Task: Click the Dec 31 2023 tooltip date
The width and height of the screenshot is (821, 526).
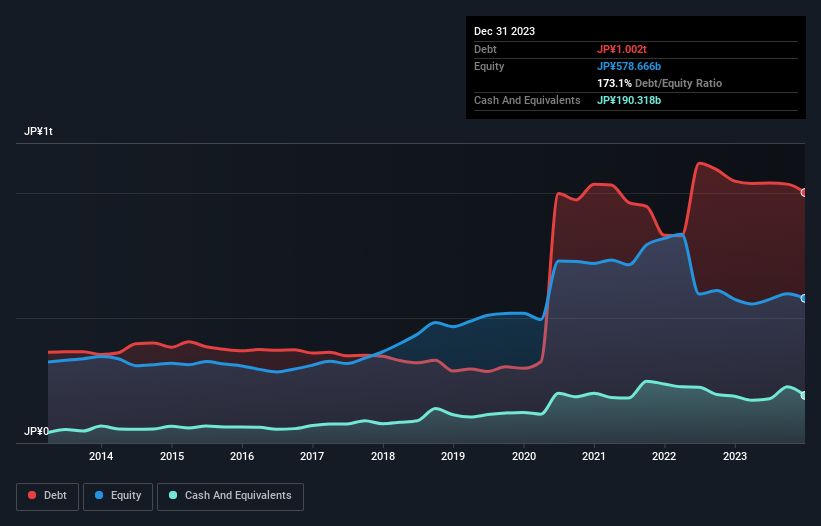Action: click(504, 31)
